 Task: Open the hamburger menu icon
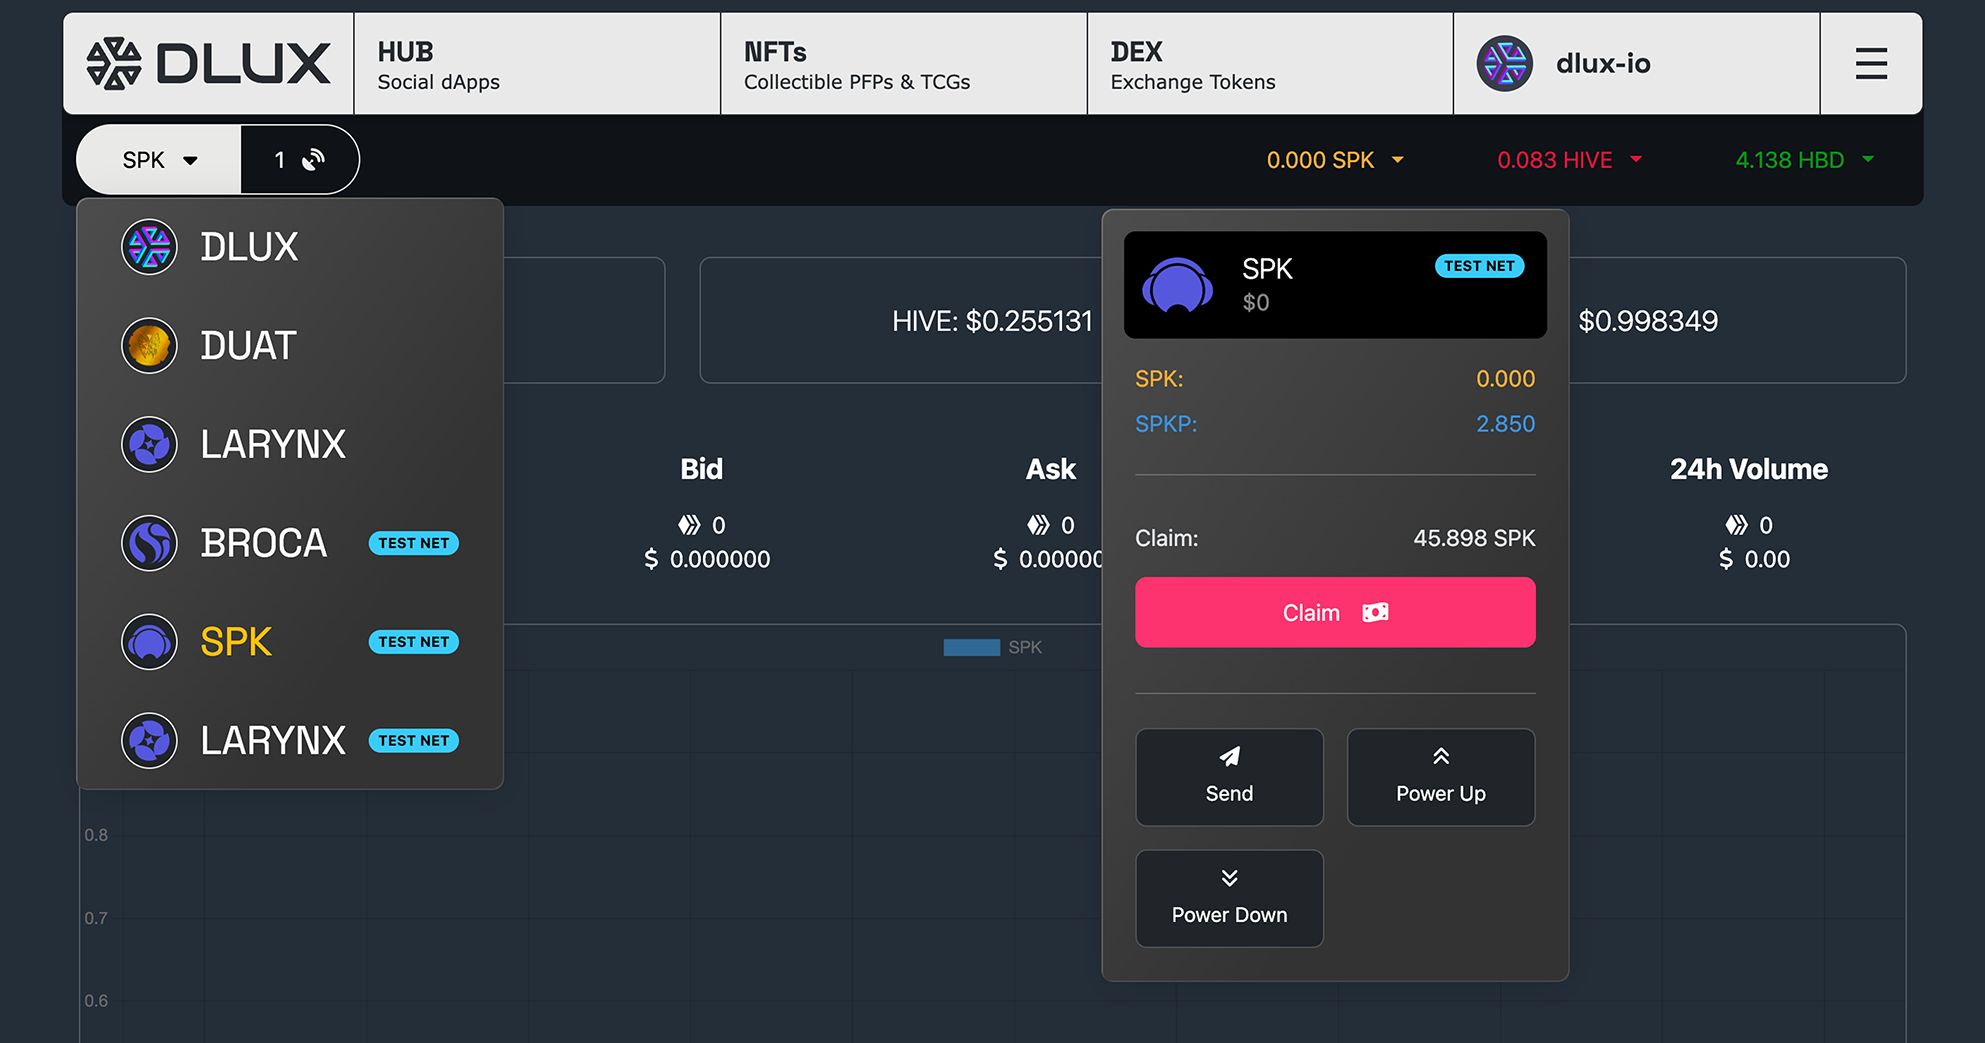pos(1871,64)
